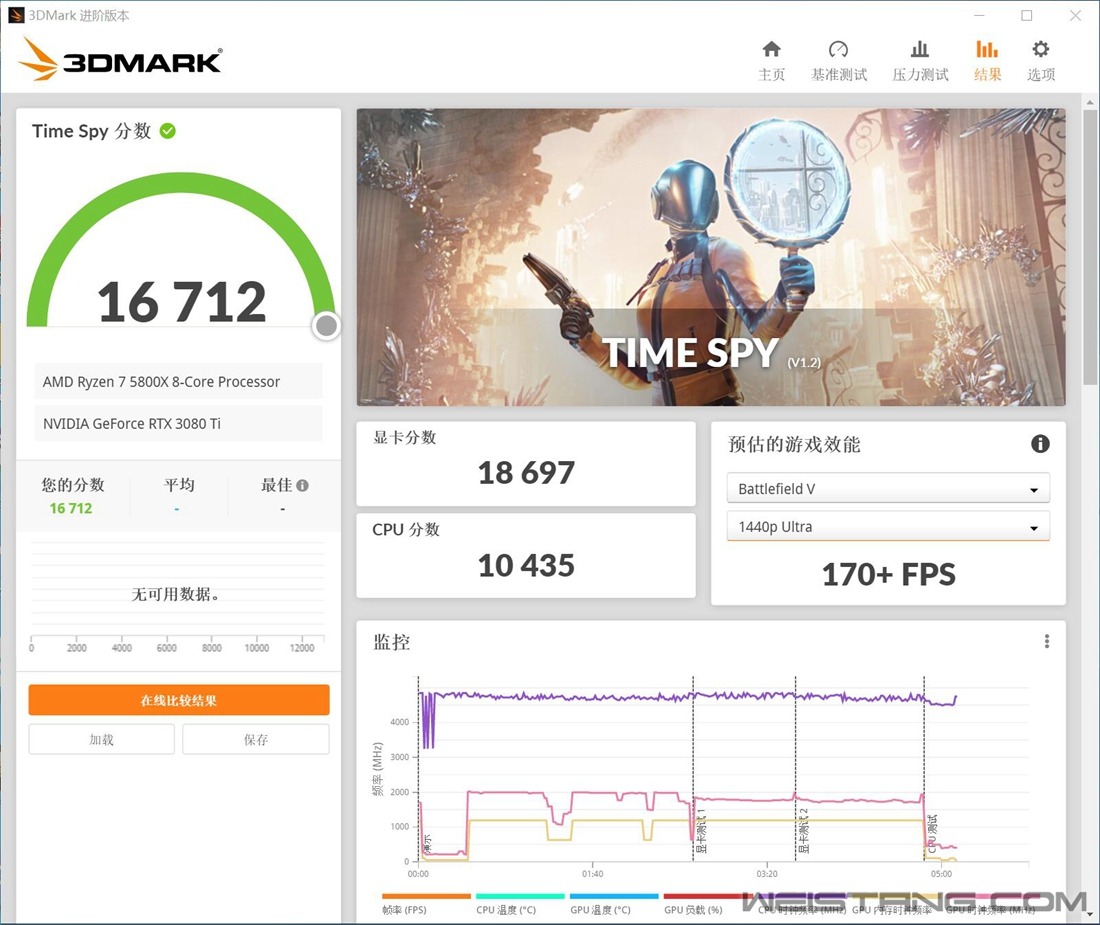Click the 加载 load button

coord(102,739)
